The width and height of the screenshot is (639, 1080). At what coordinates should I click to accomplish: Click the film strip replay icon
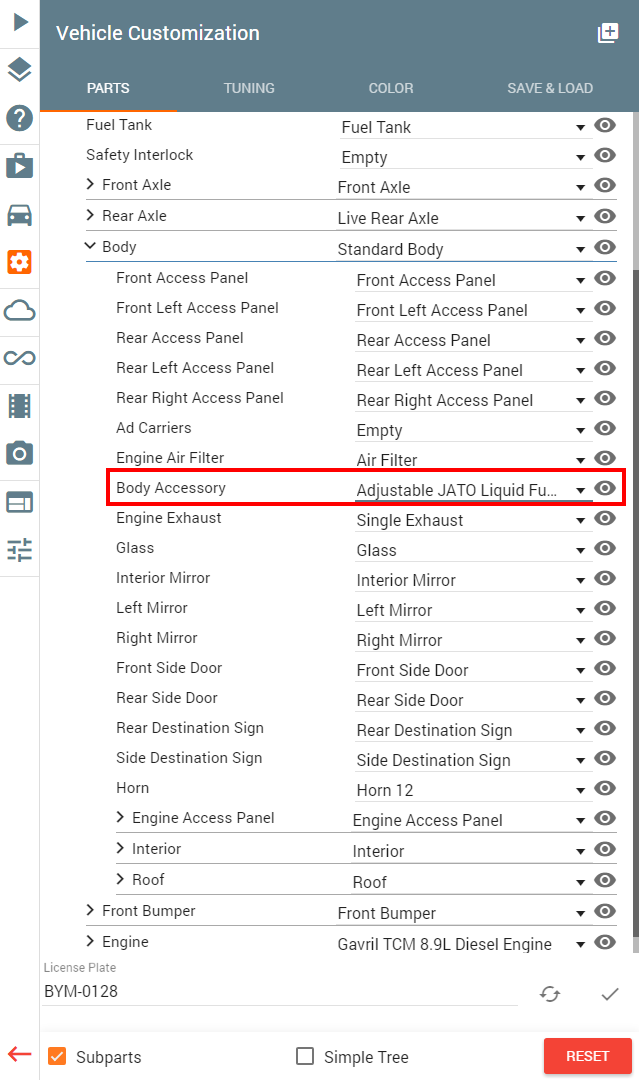click(19, 406)
